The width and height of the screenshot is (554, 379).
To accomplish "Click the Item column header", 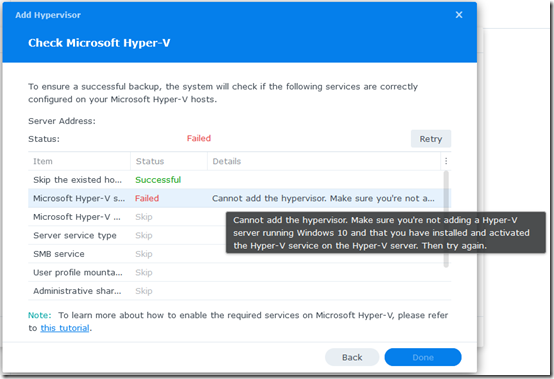I will [79, 161].
